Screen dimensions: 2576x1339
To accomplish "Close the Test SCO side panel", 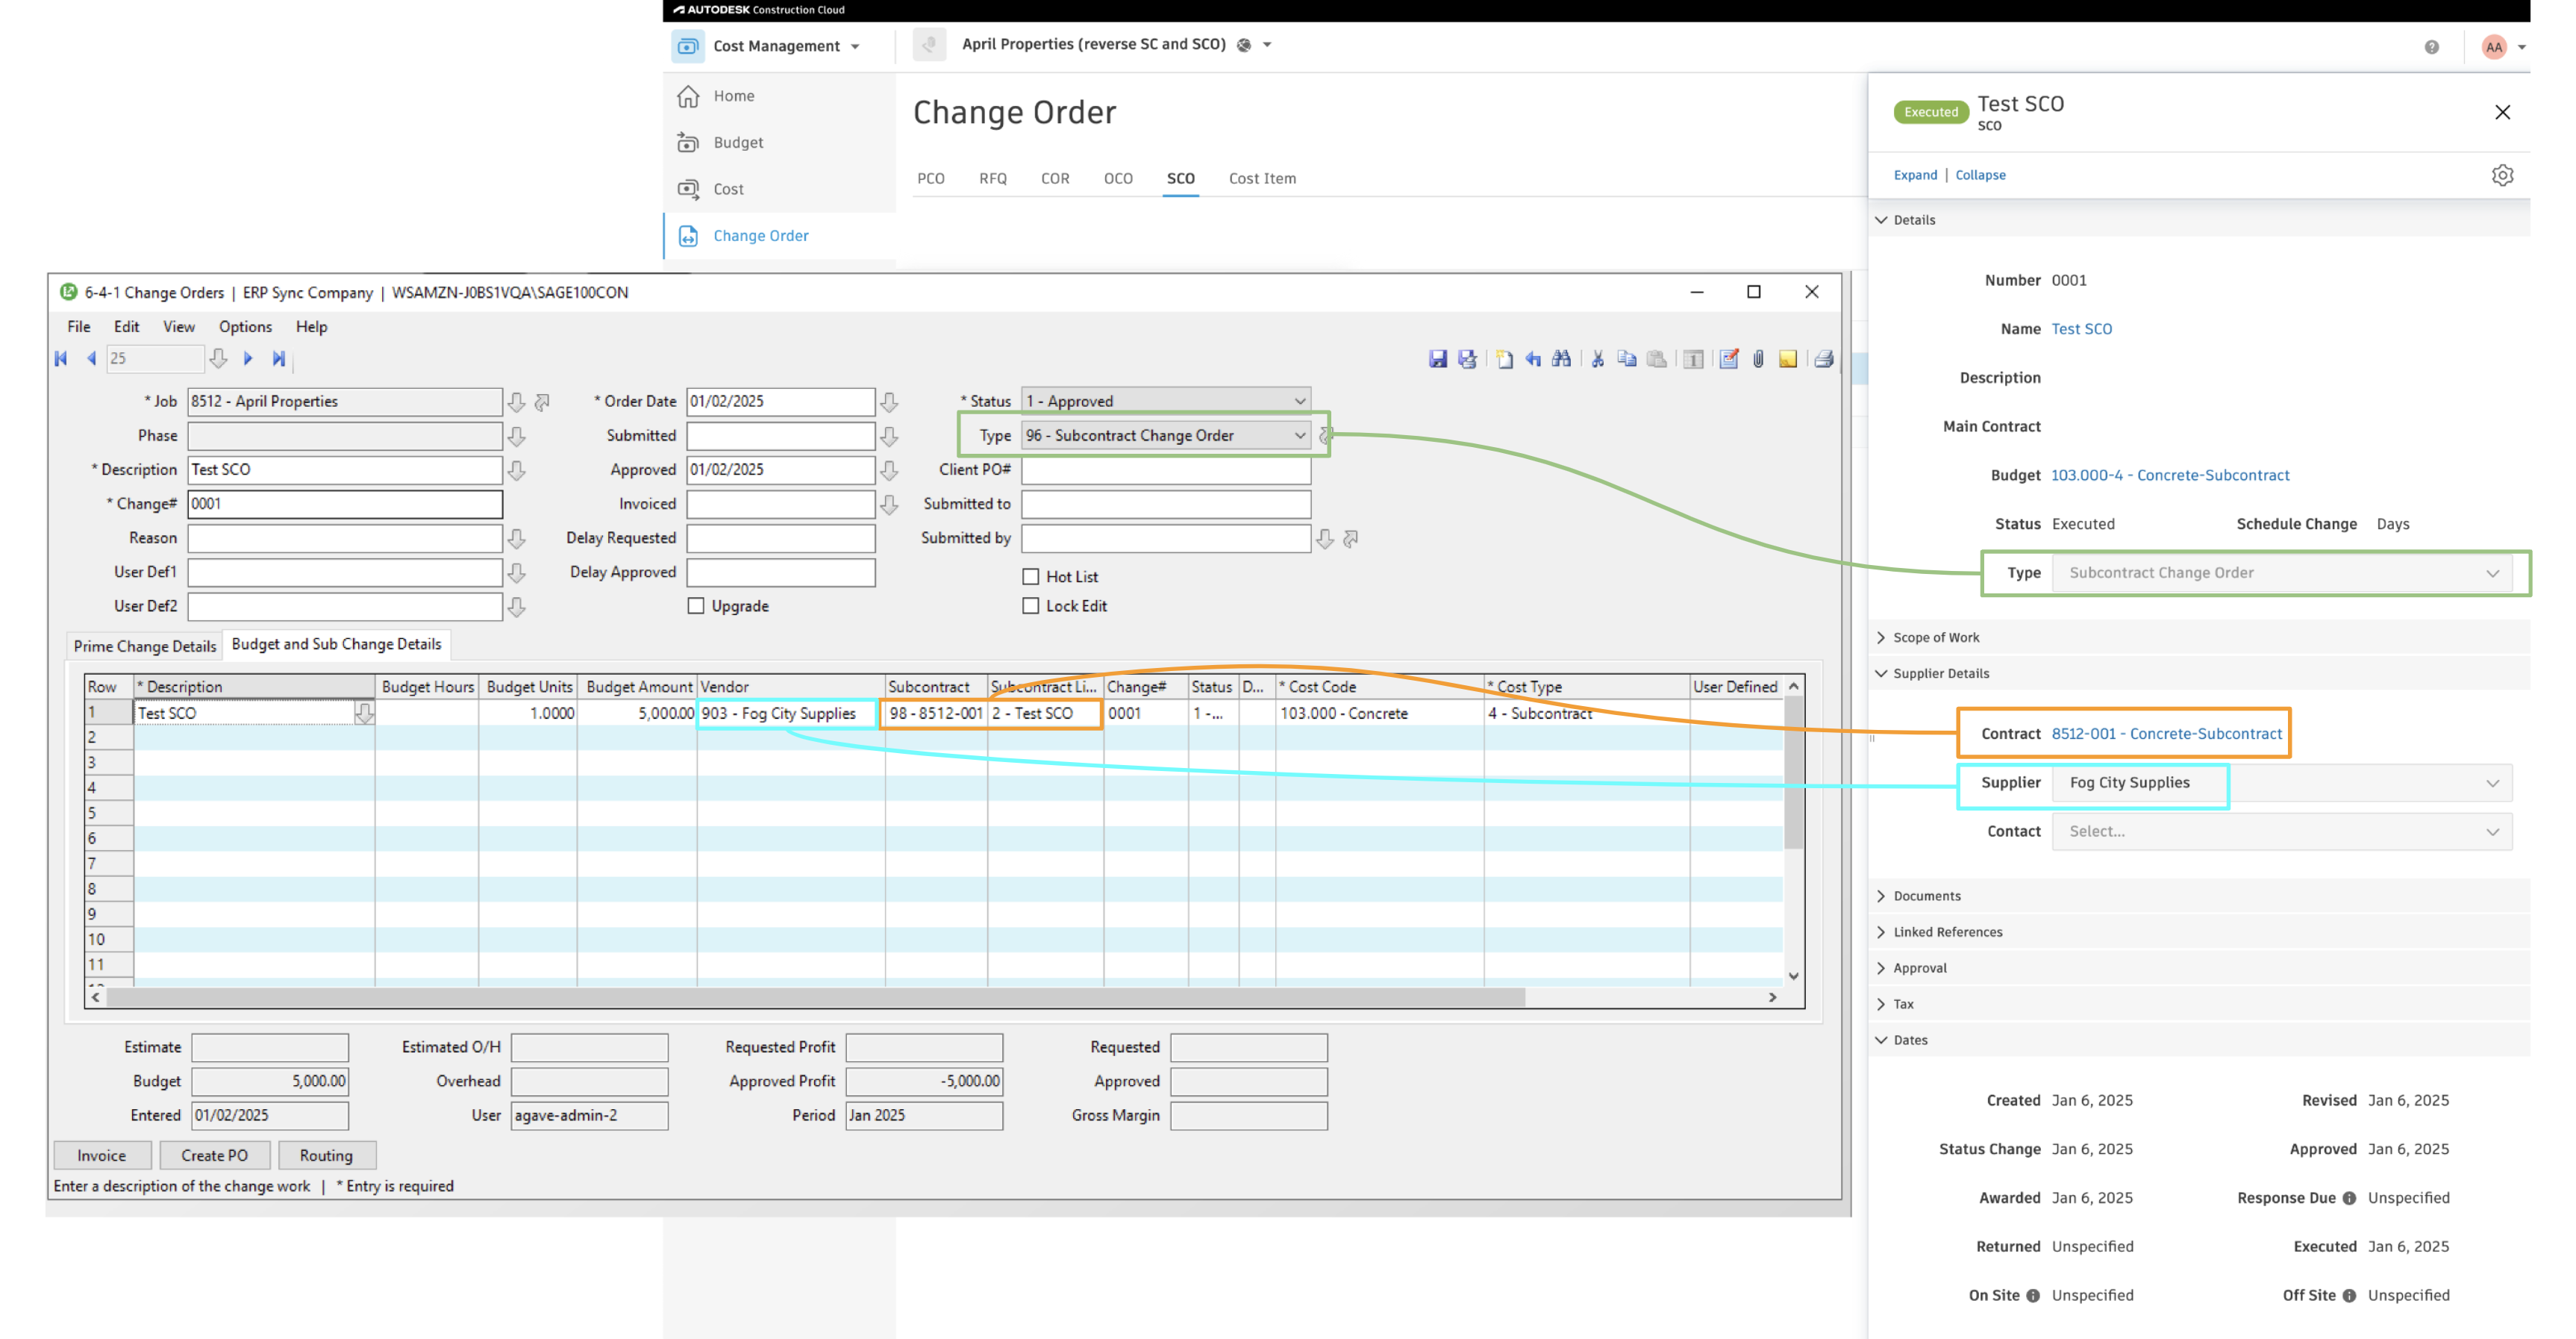I will pyautogui.click(x=2502, y=112).
